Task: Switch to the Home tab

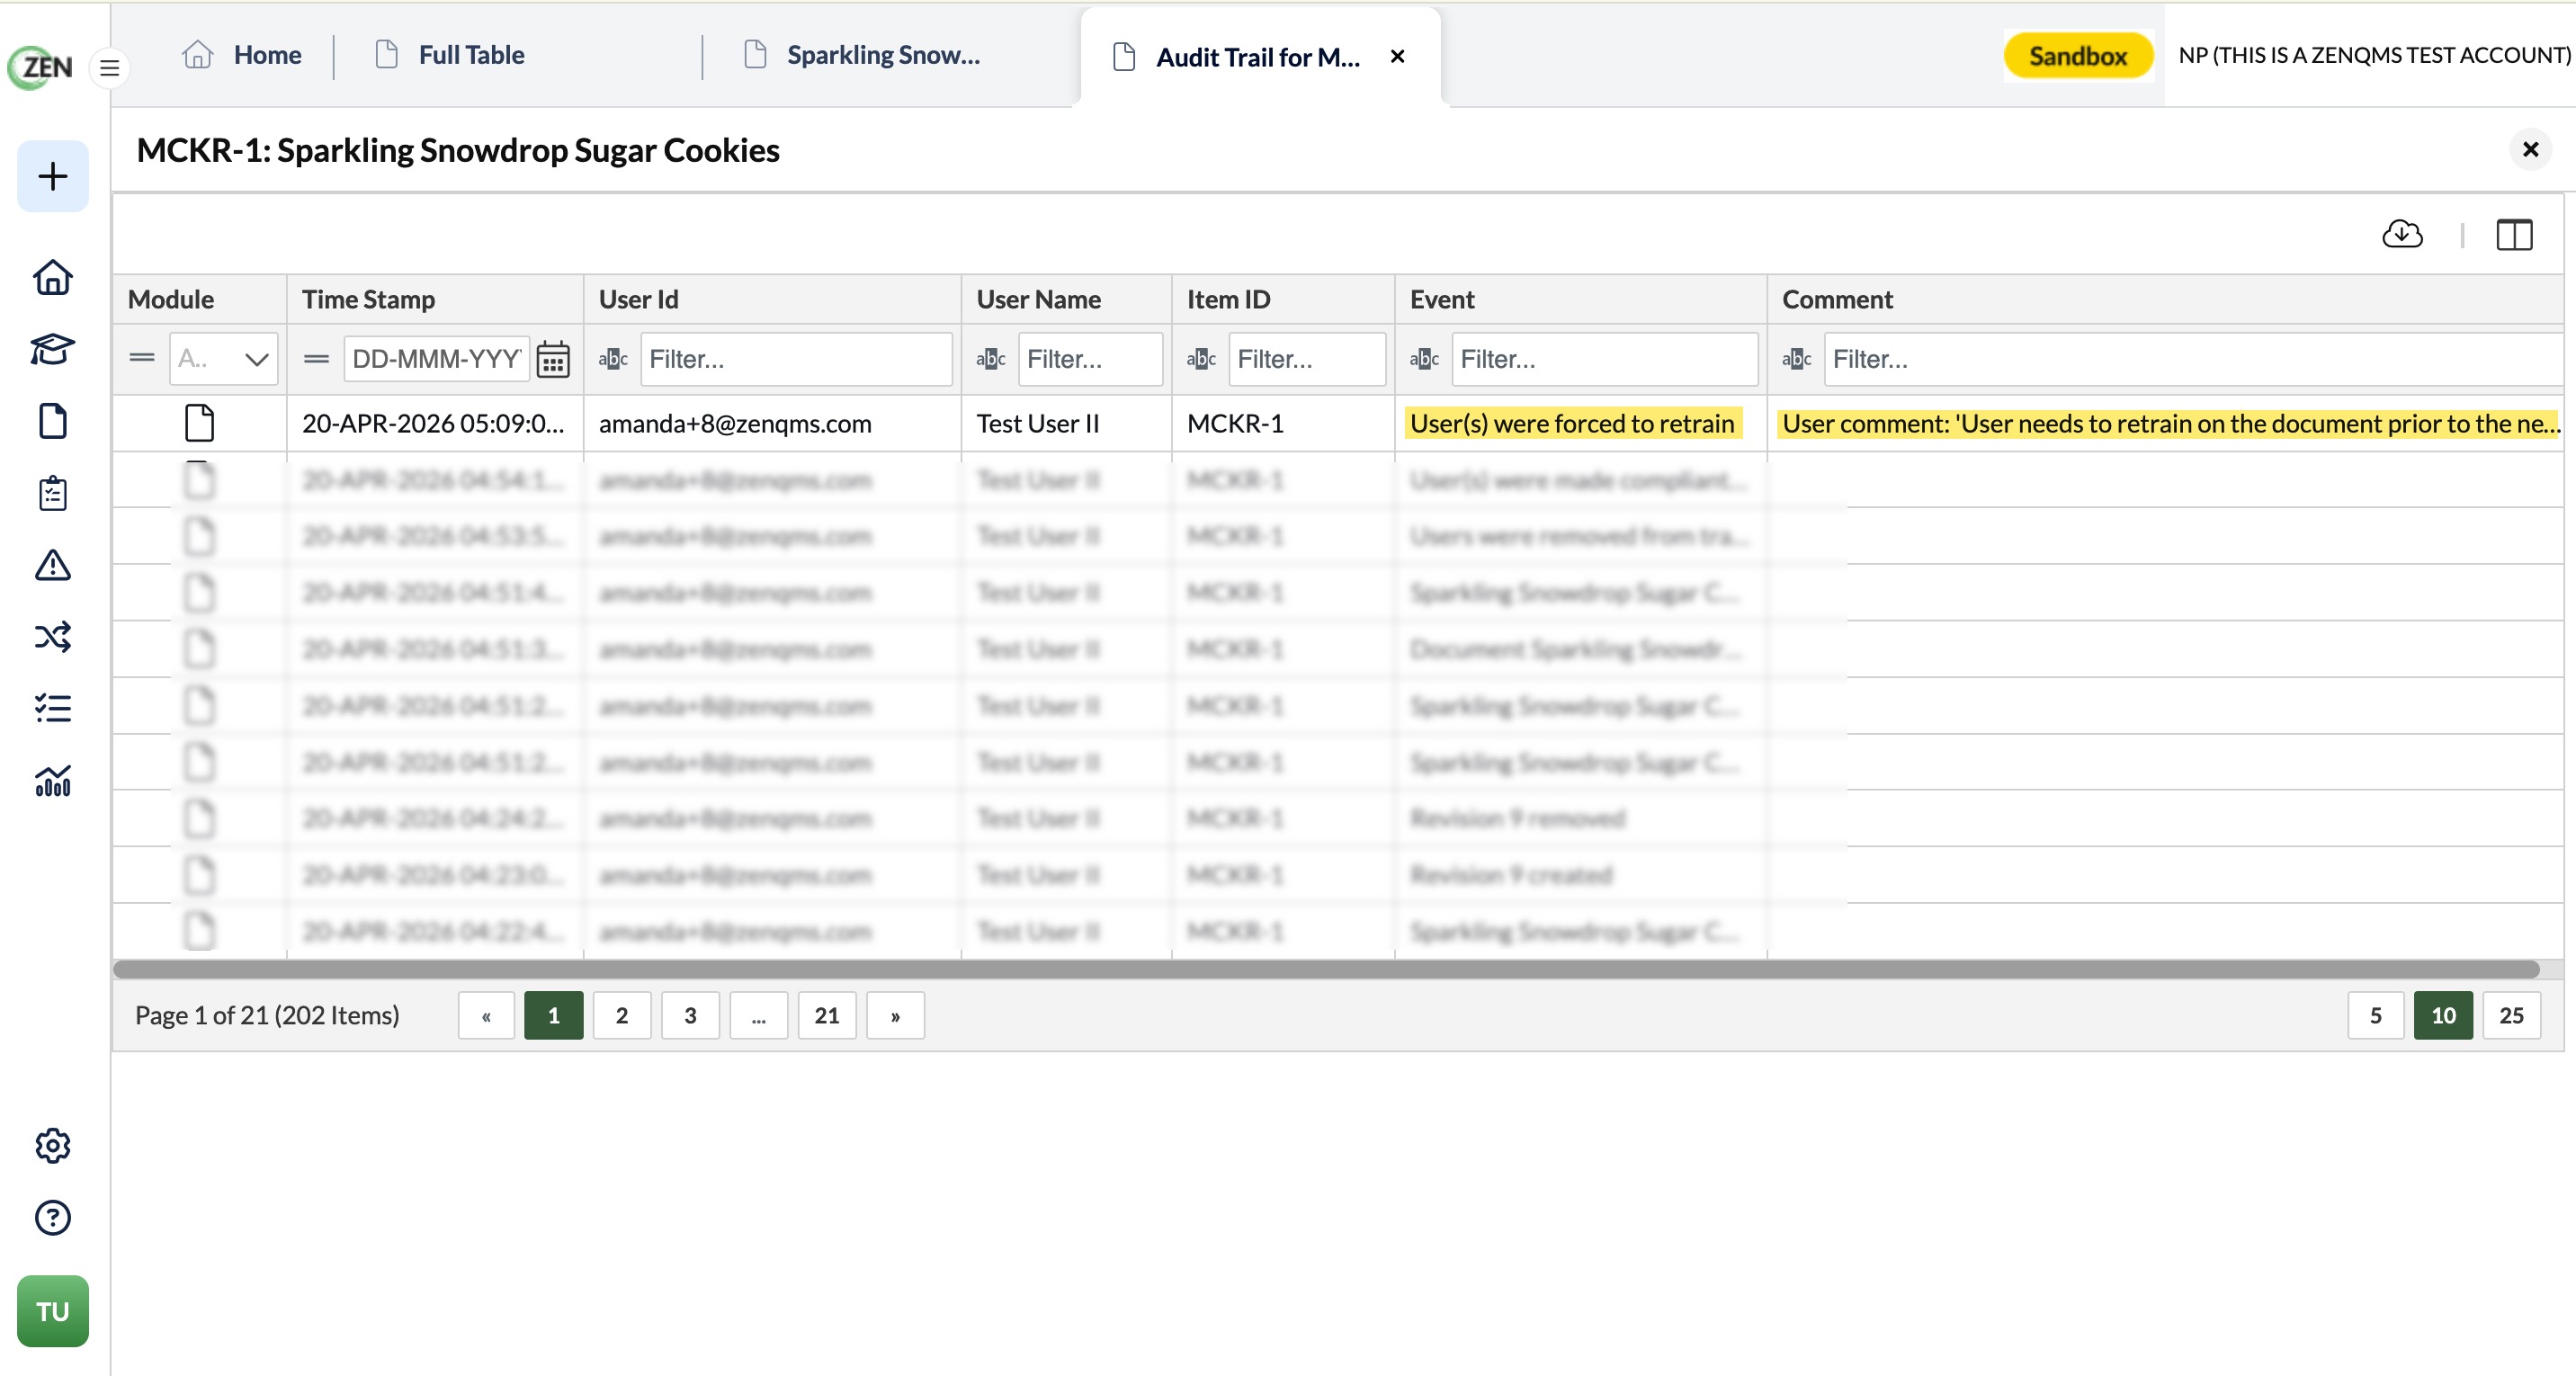Action: click(241, 55)
